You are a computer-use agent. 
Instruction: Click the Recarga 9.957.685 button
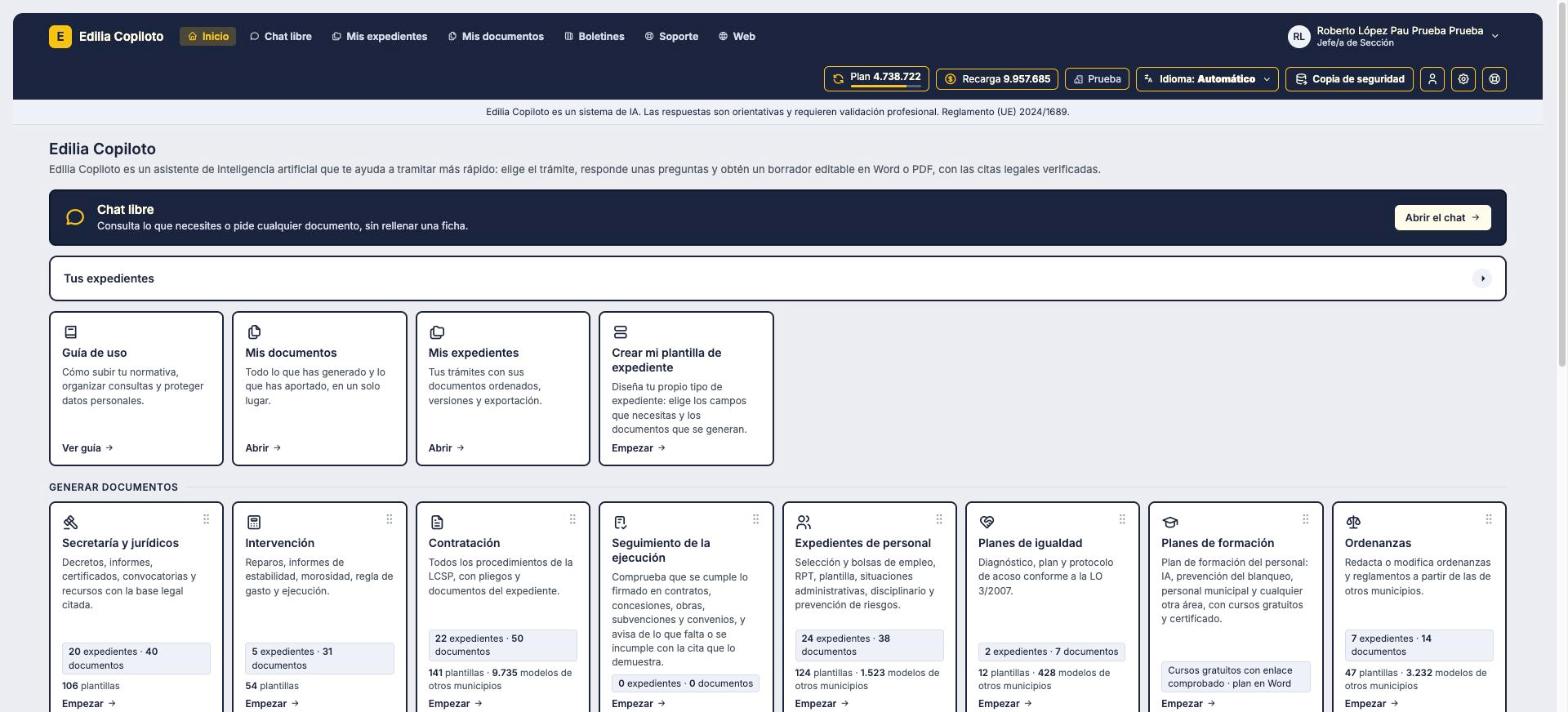click(x=997, y=79)
